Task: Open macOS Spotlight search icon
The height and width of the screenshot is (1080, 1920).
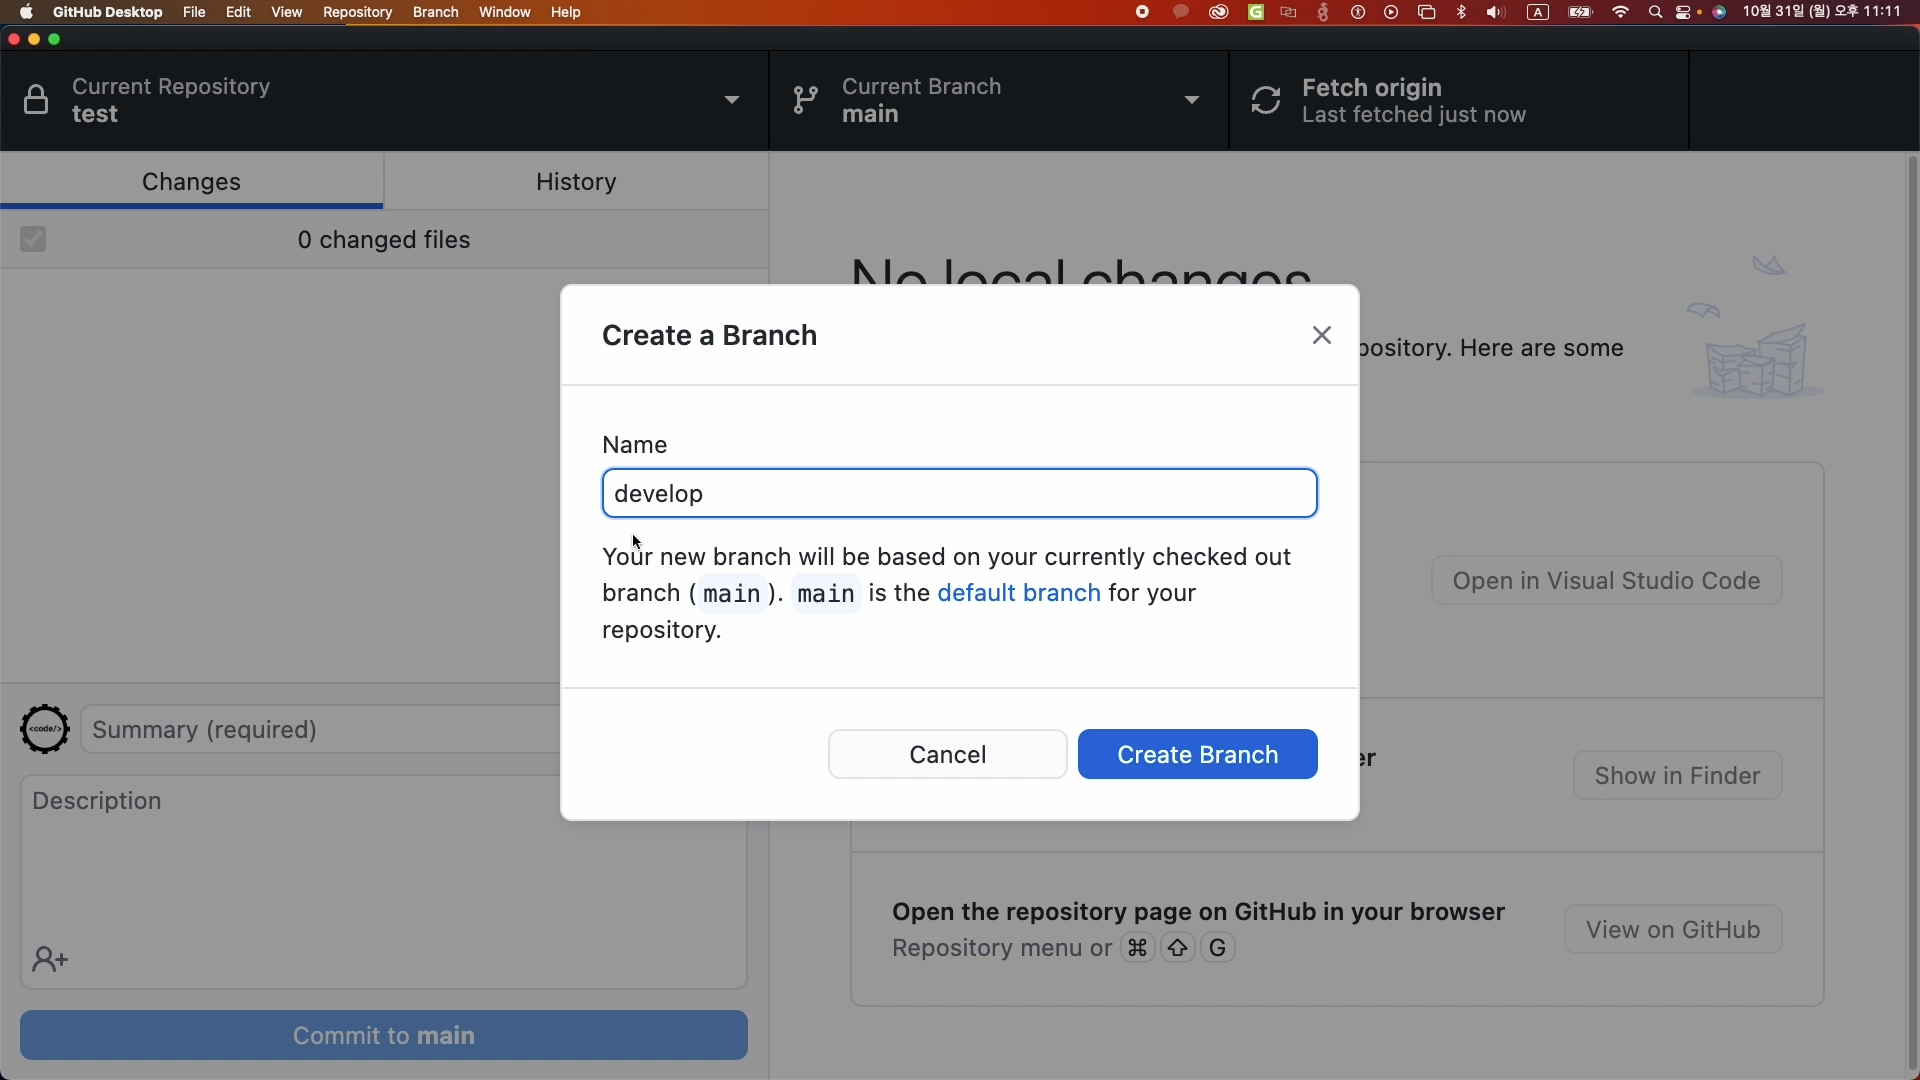Action: click(x=1656, y=13)
